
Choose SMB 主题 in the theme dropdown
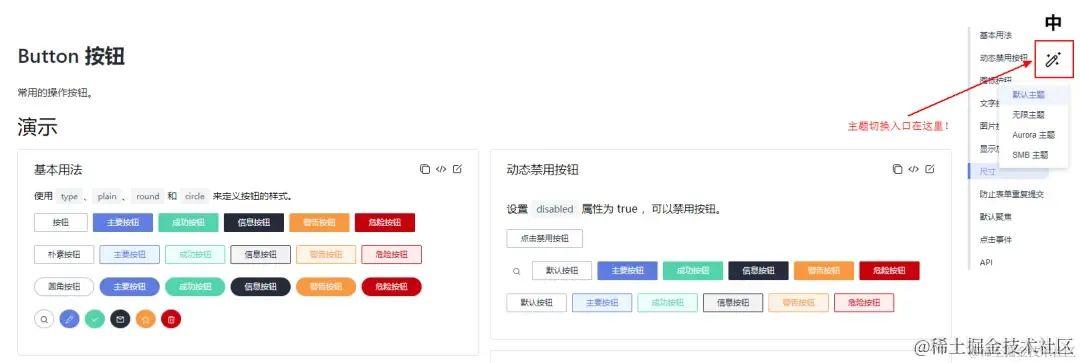1030,156
